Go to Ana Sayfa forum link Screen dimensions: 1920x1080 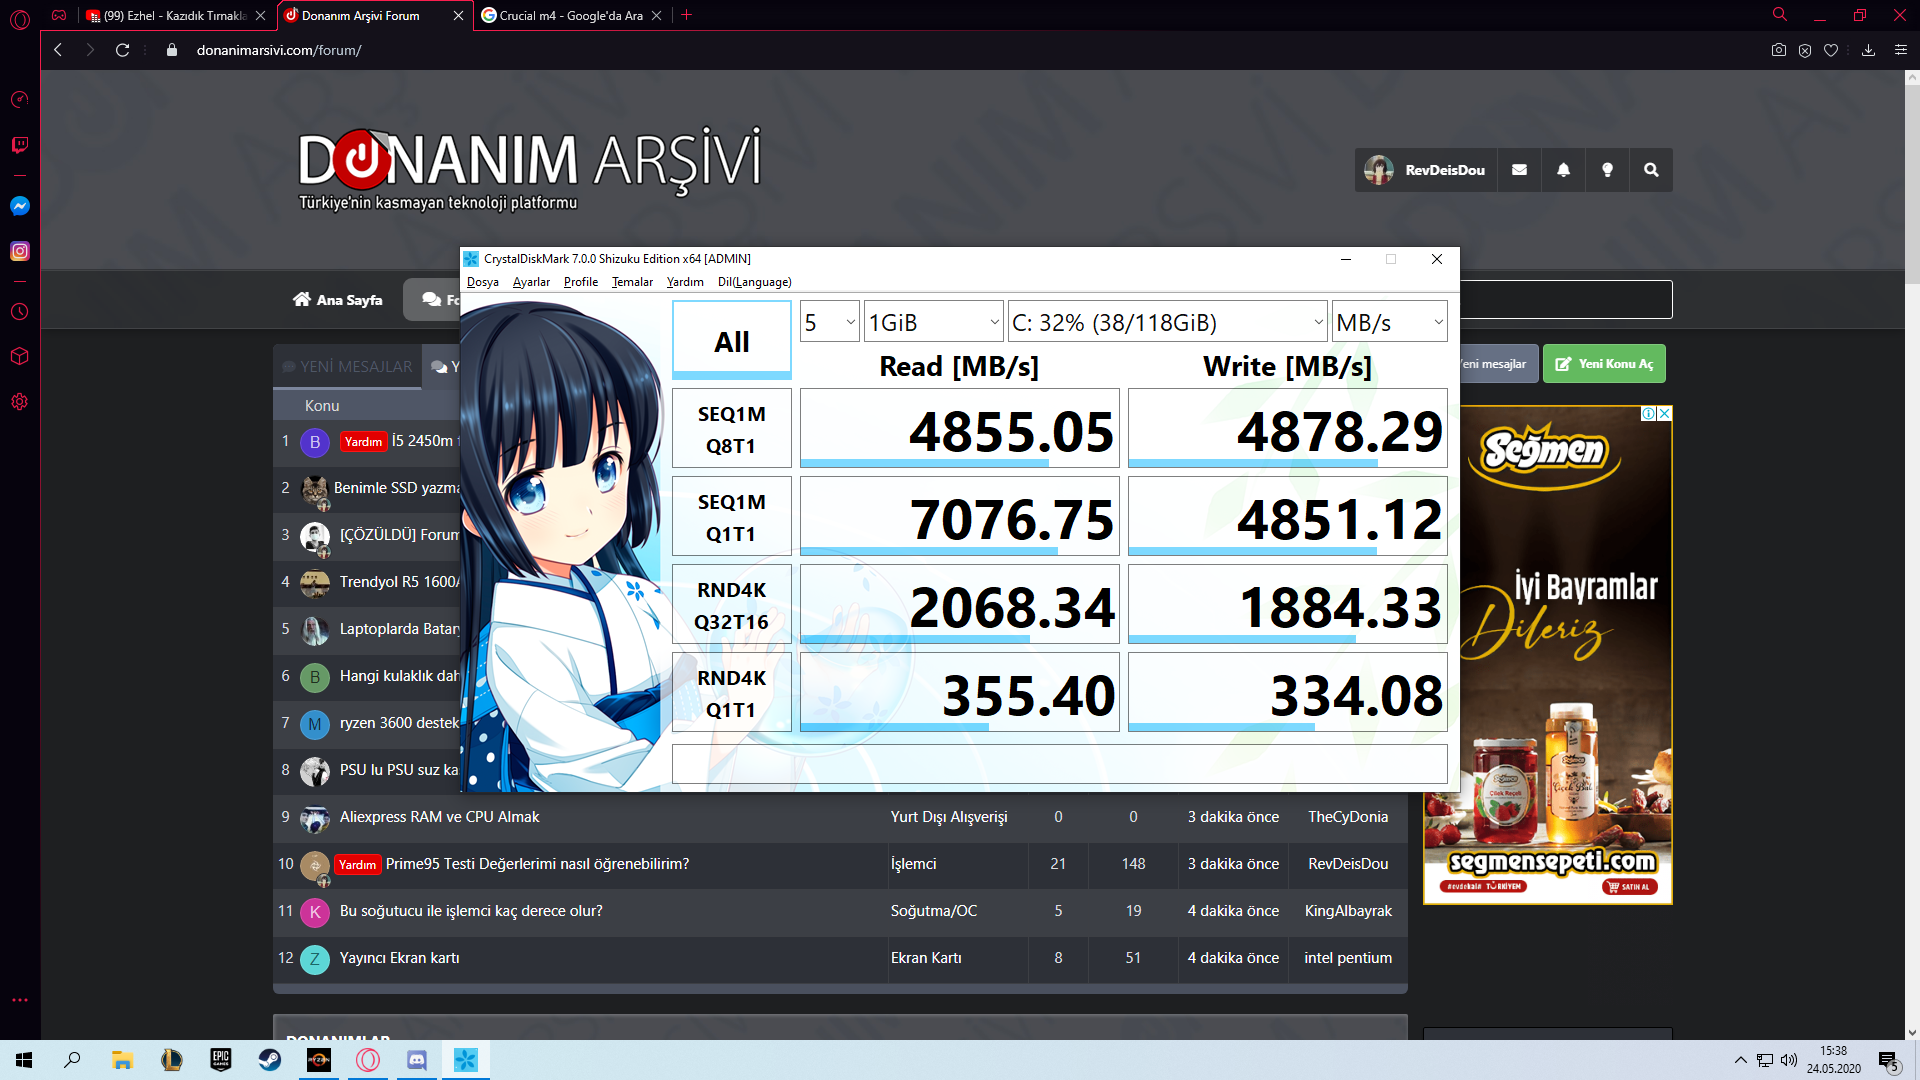[338, 299]
